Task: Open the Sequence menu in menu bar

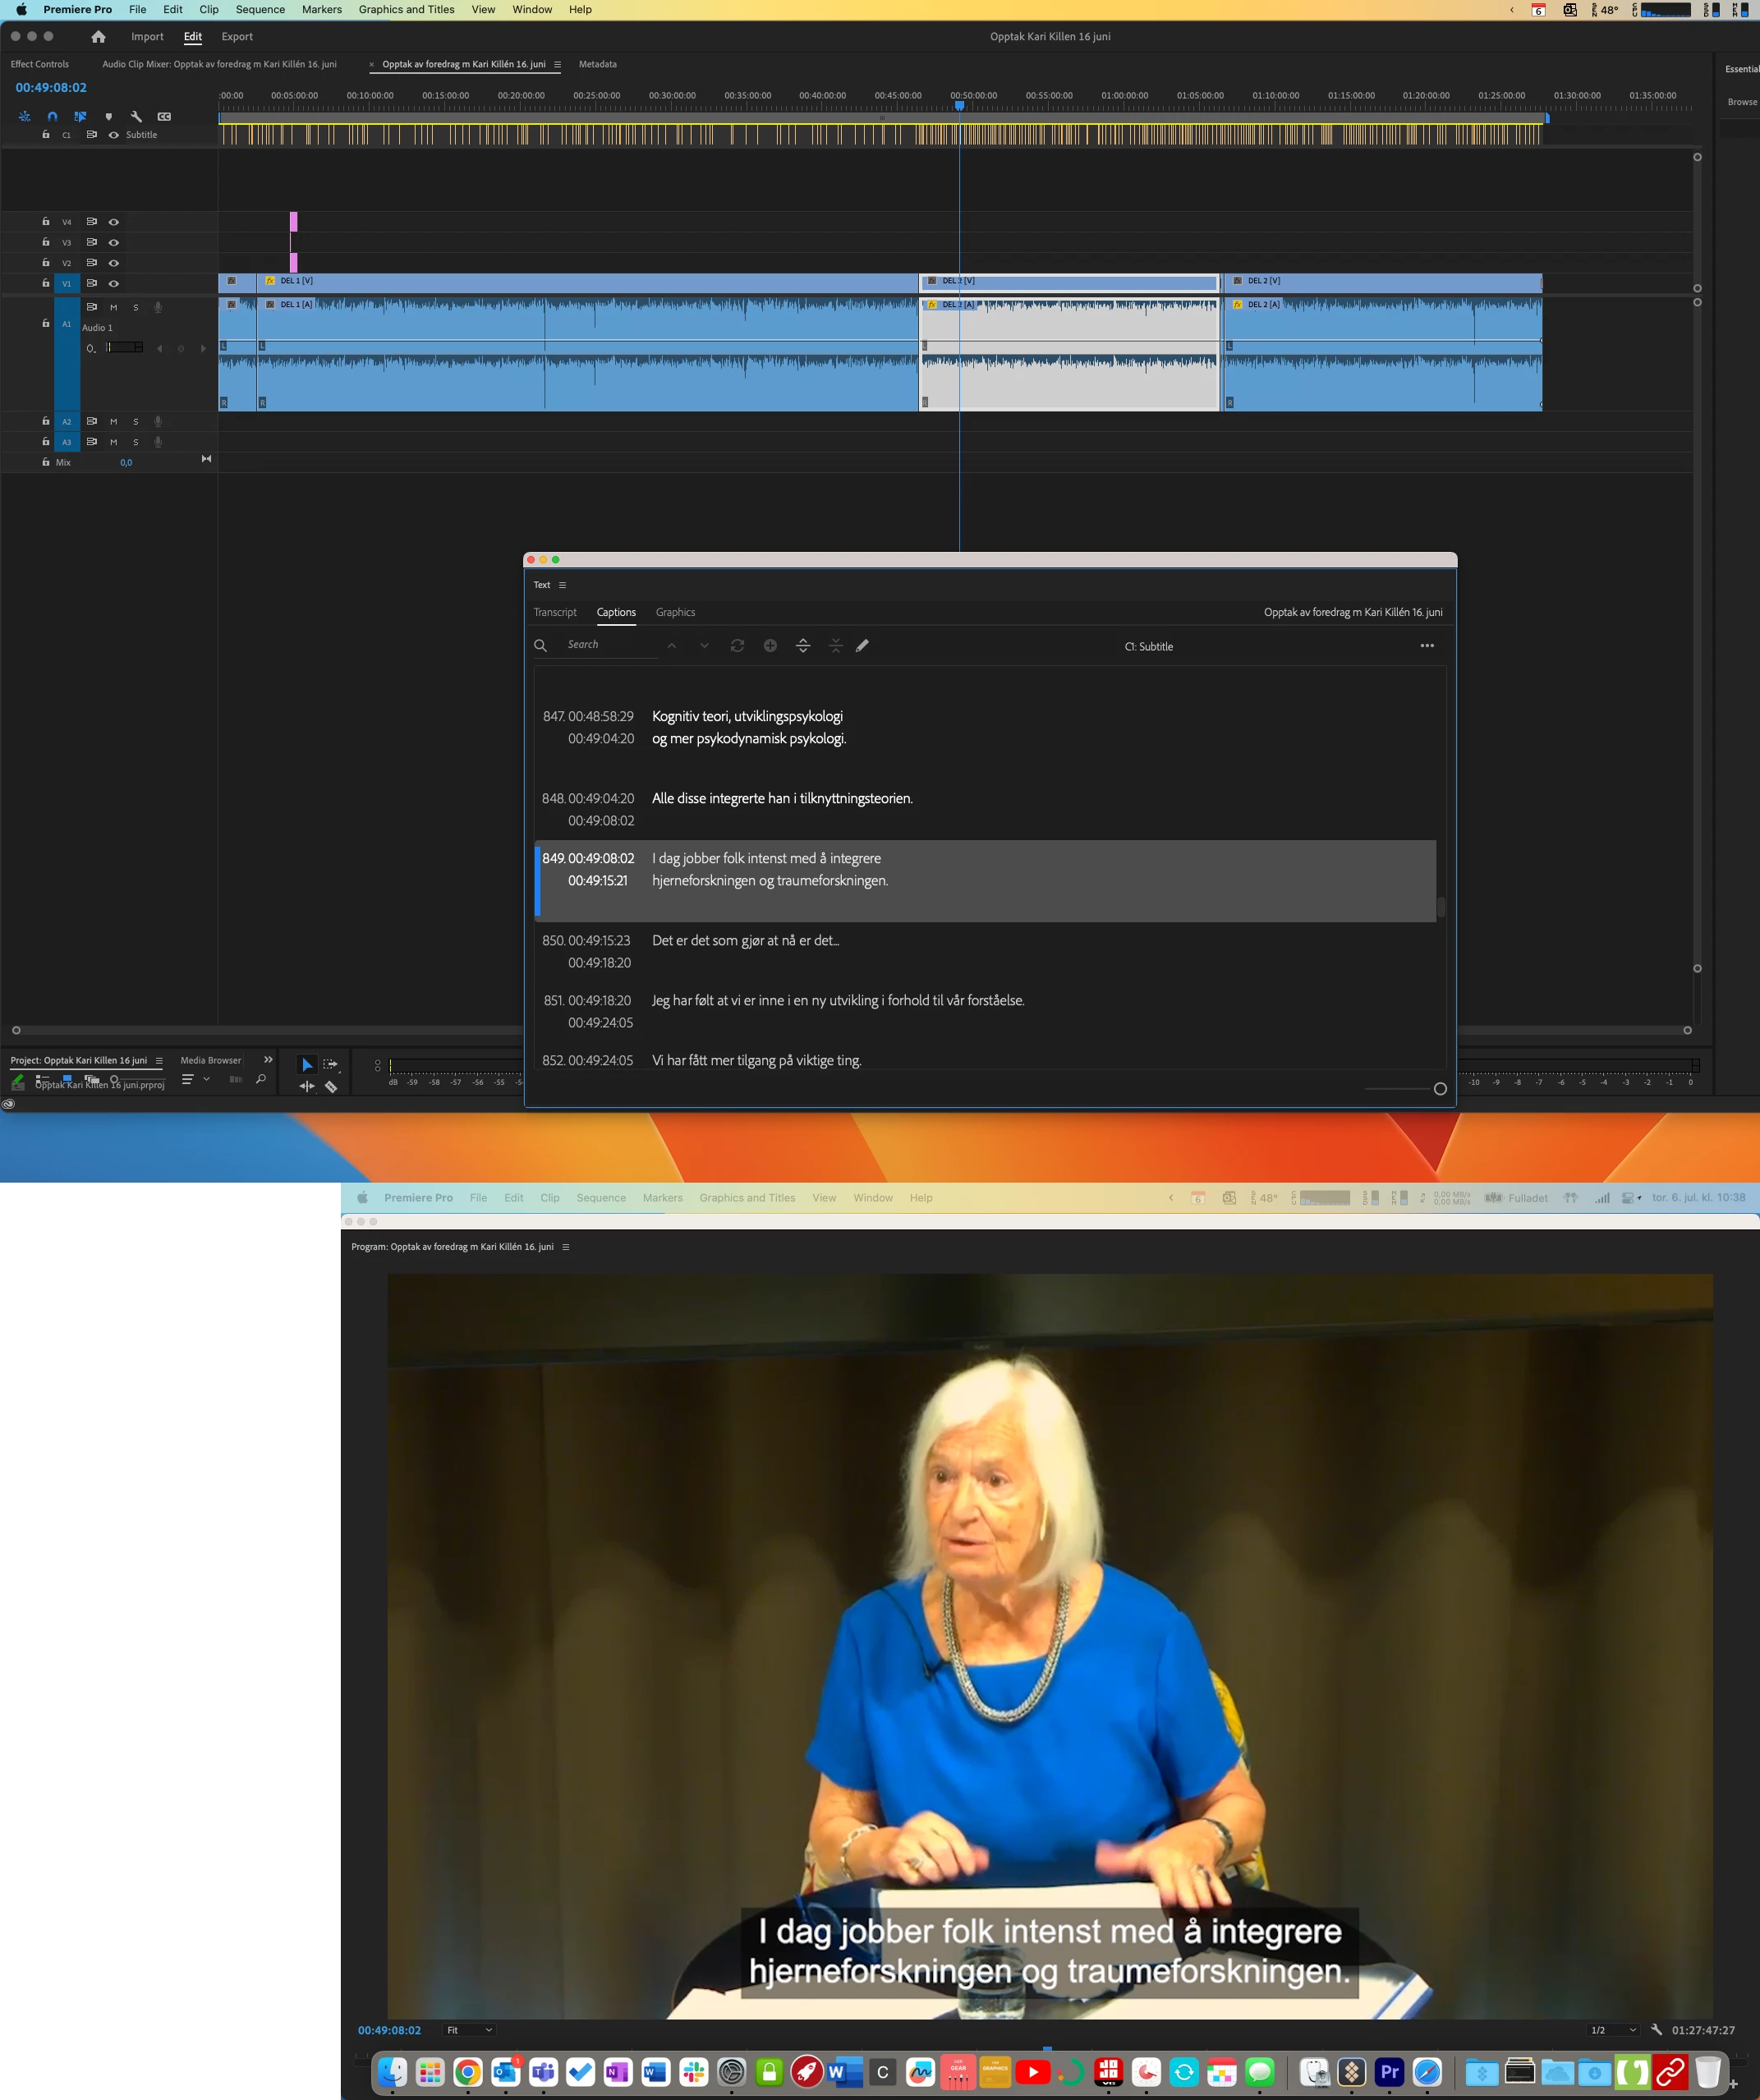Action: (260, 10)
